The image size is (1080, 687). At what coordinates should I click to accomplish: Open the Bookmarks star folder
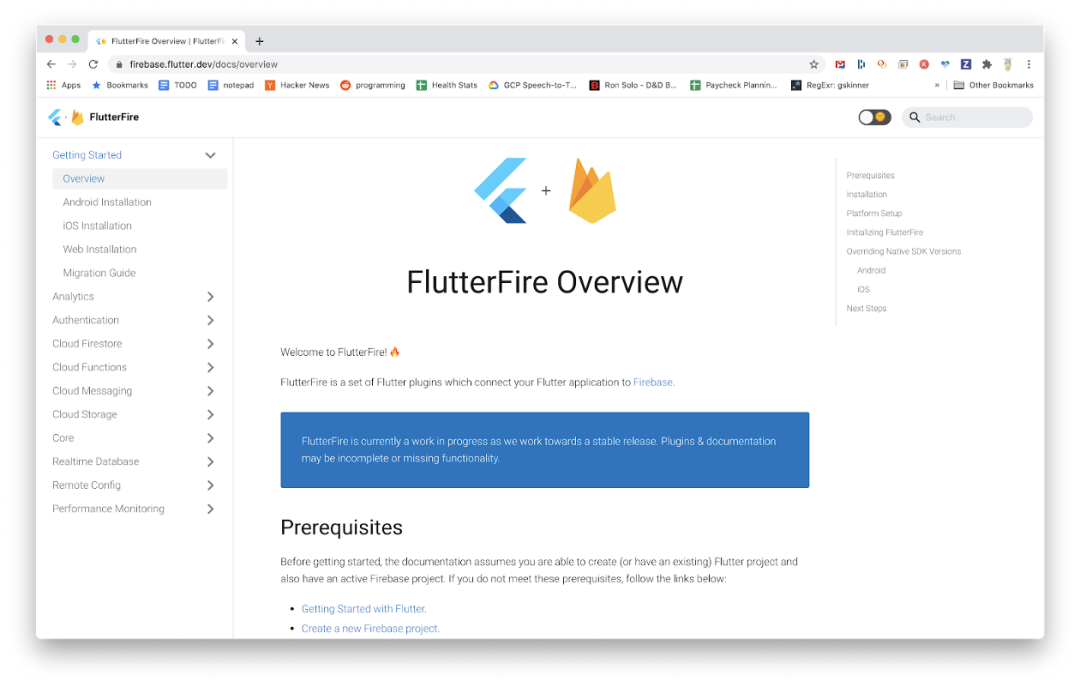119,85
